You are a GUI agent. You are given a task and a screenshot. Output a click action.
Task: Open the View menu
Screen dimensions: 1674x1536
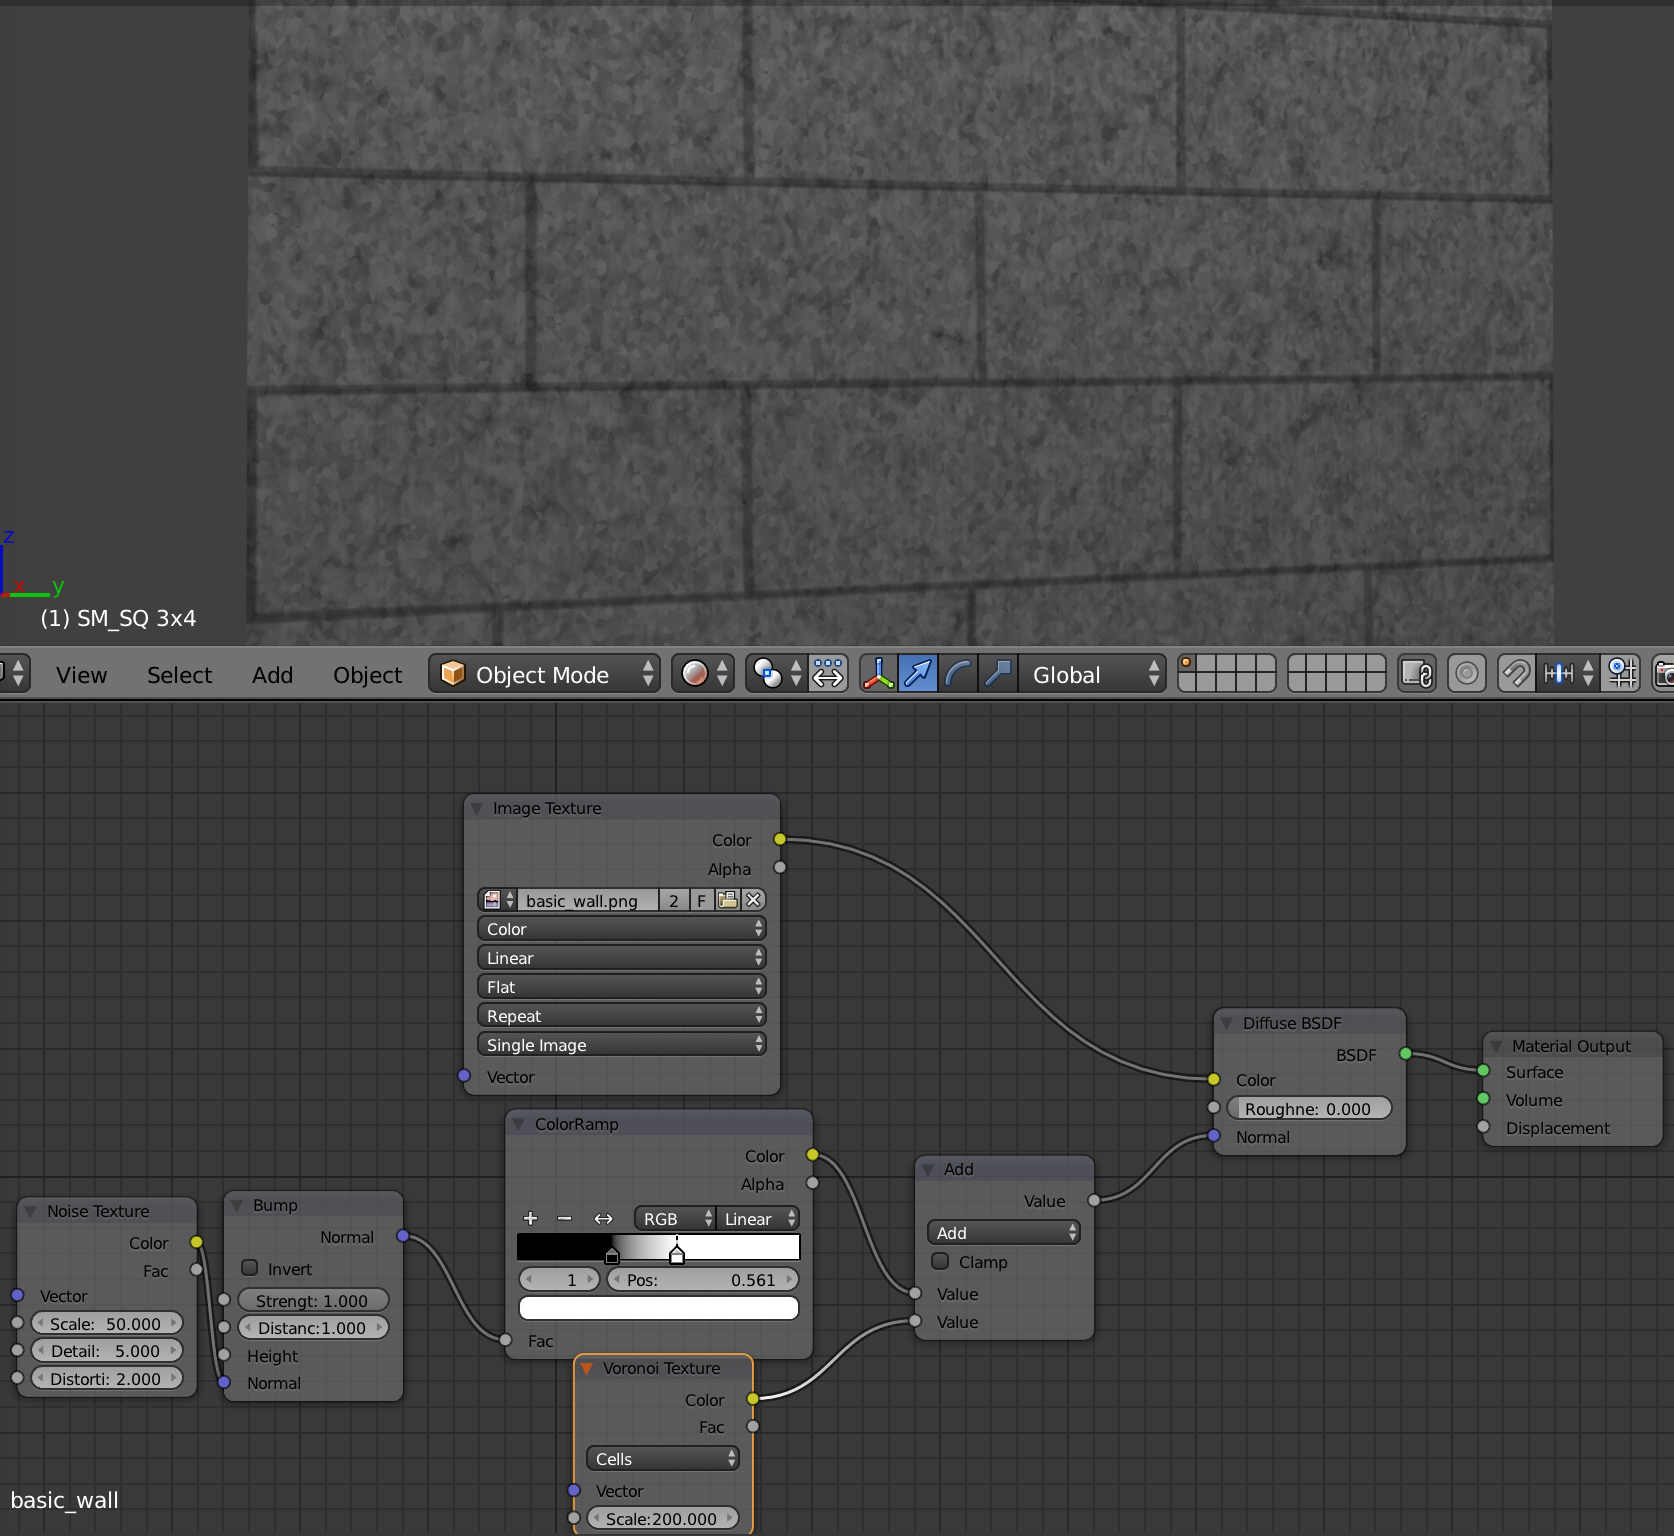click(81, 675)
